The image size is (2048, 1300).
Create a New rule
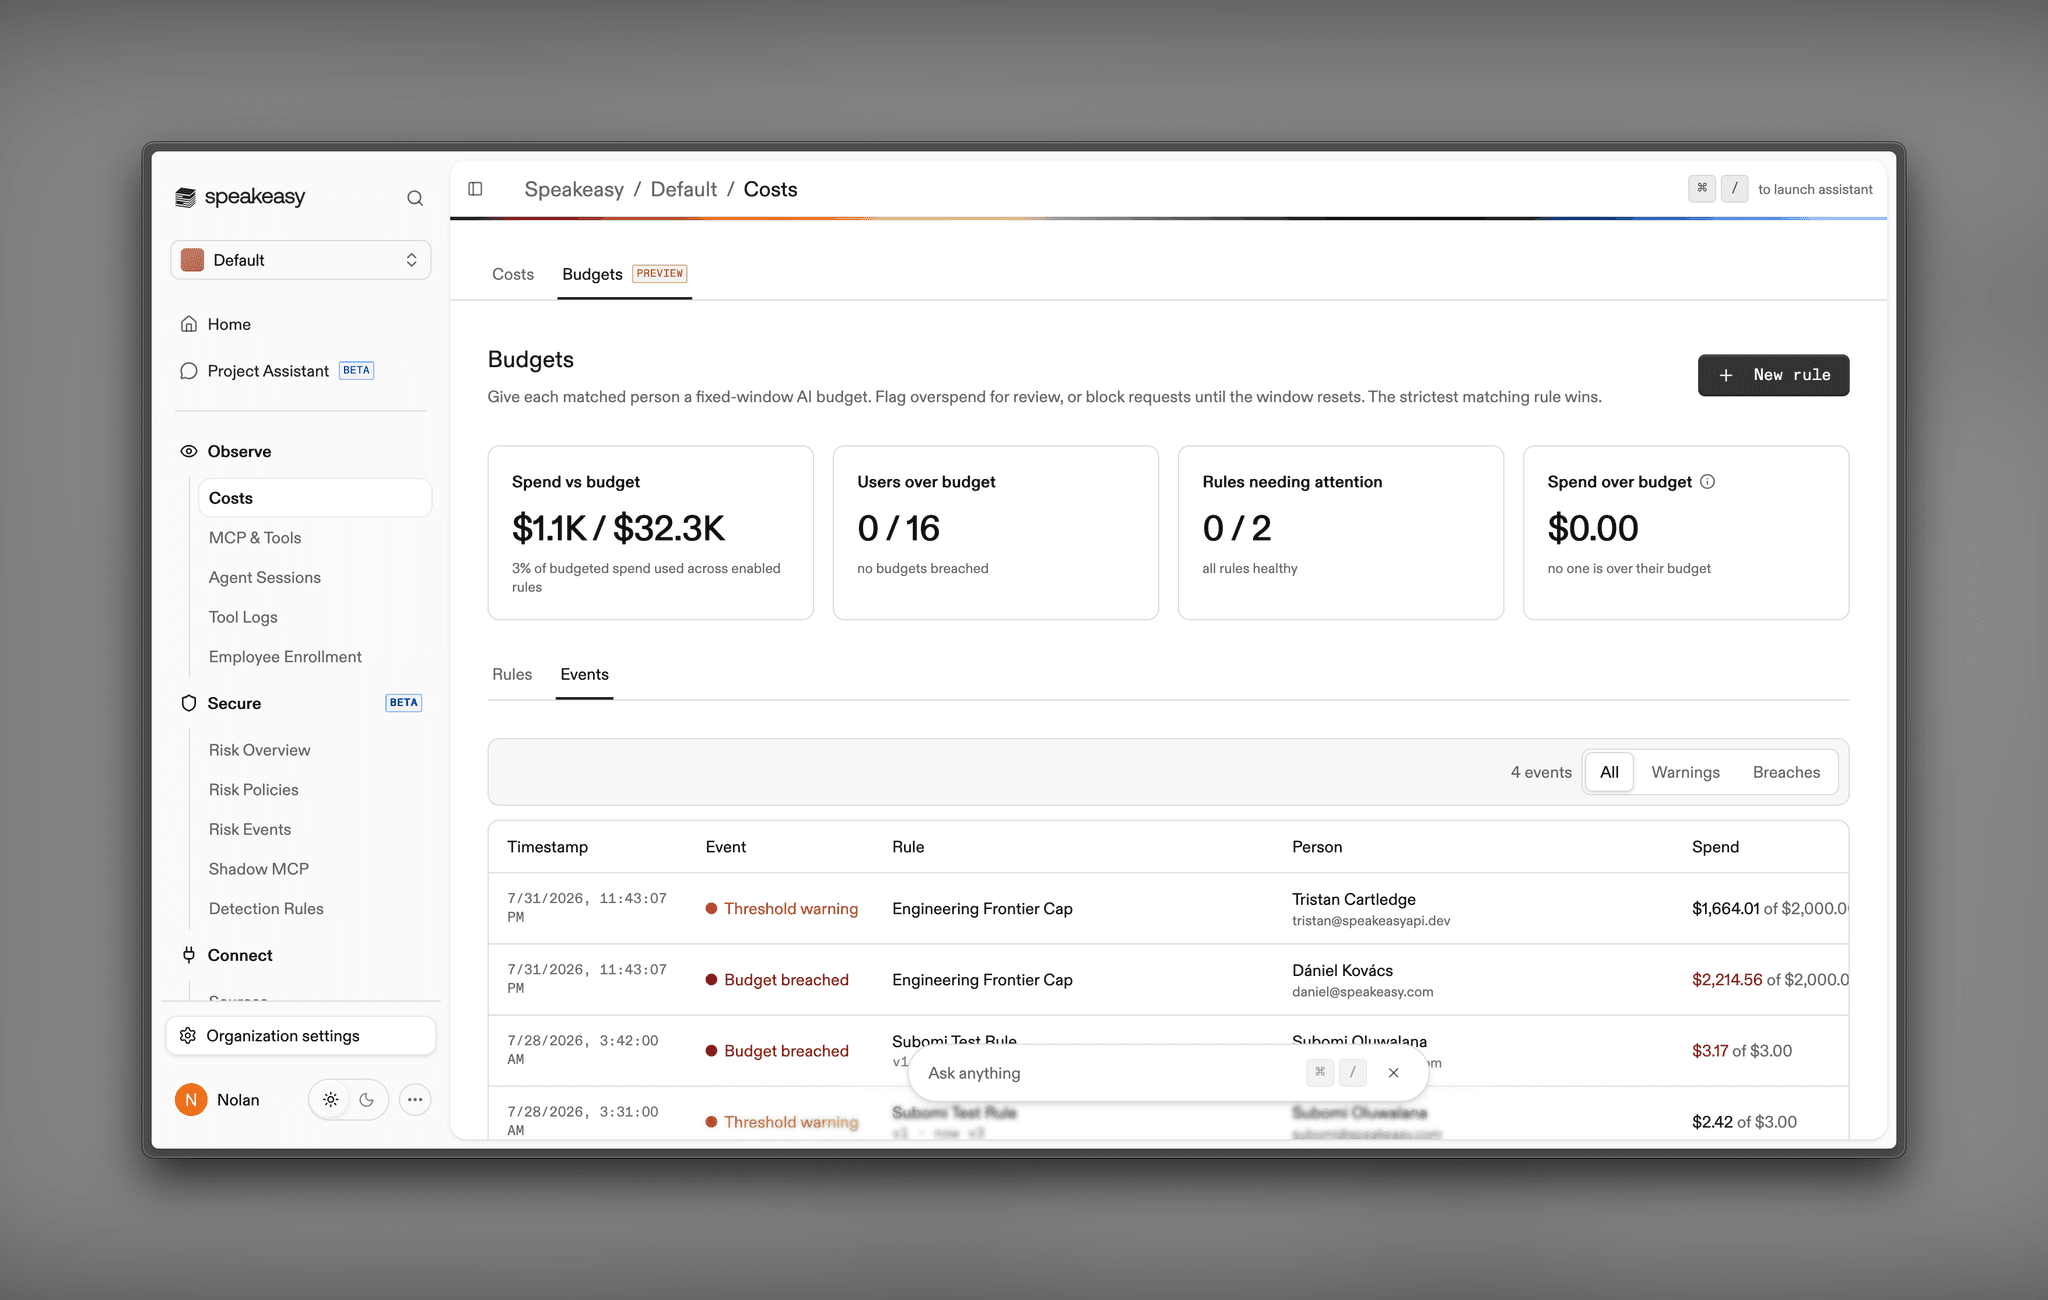[x=1774, y=375]
